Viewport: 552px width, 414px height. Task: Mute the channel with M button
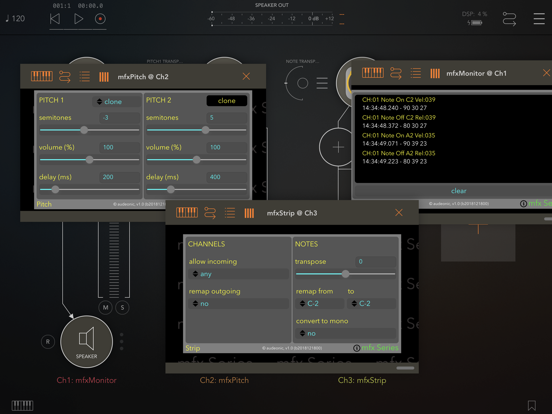[105, 308]
